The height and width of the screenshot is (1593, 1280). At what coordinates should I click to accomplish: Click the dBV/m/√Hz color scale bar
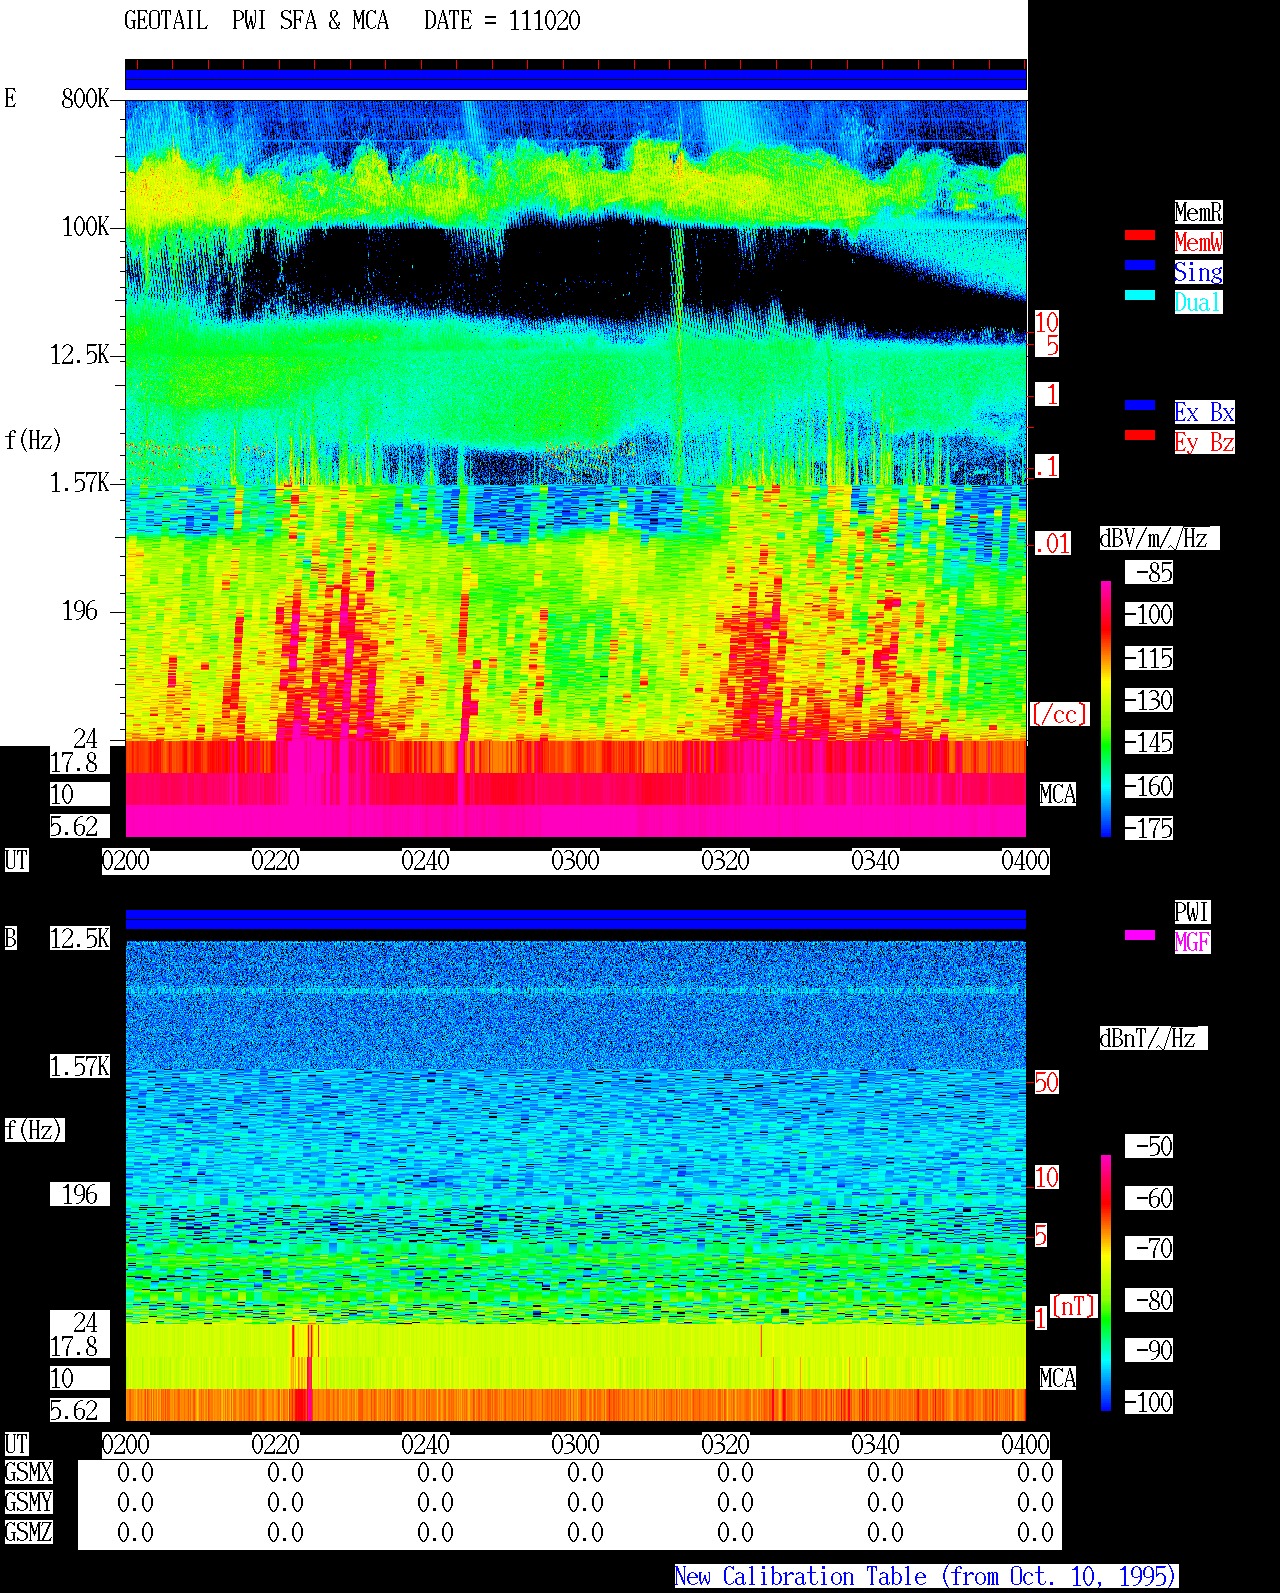(x=1106, y=708)
